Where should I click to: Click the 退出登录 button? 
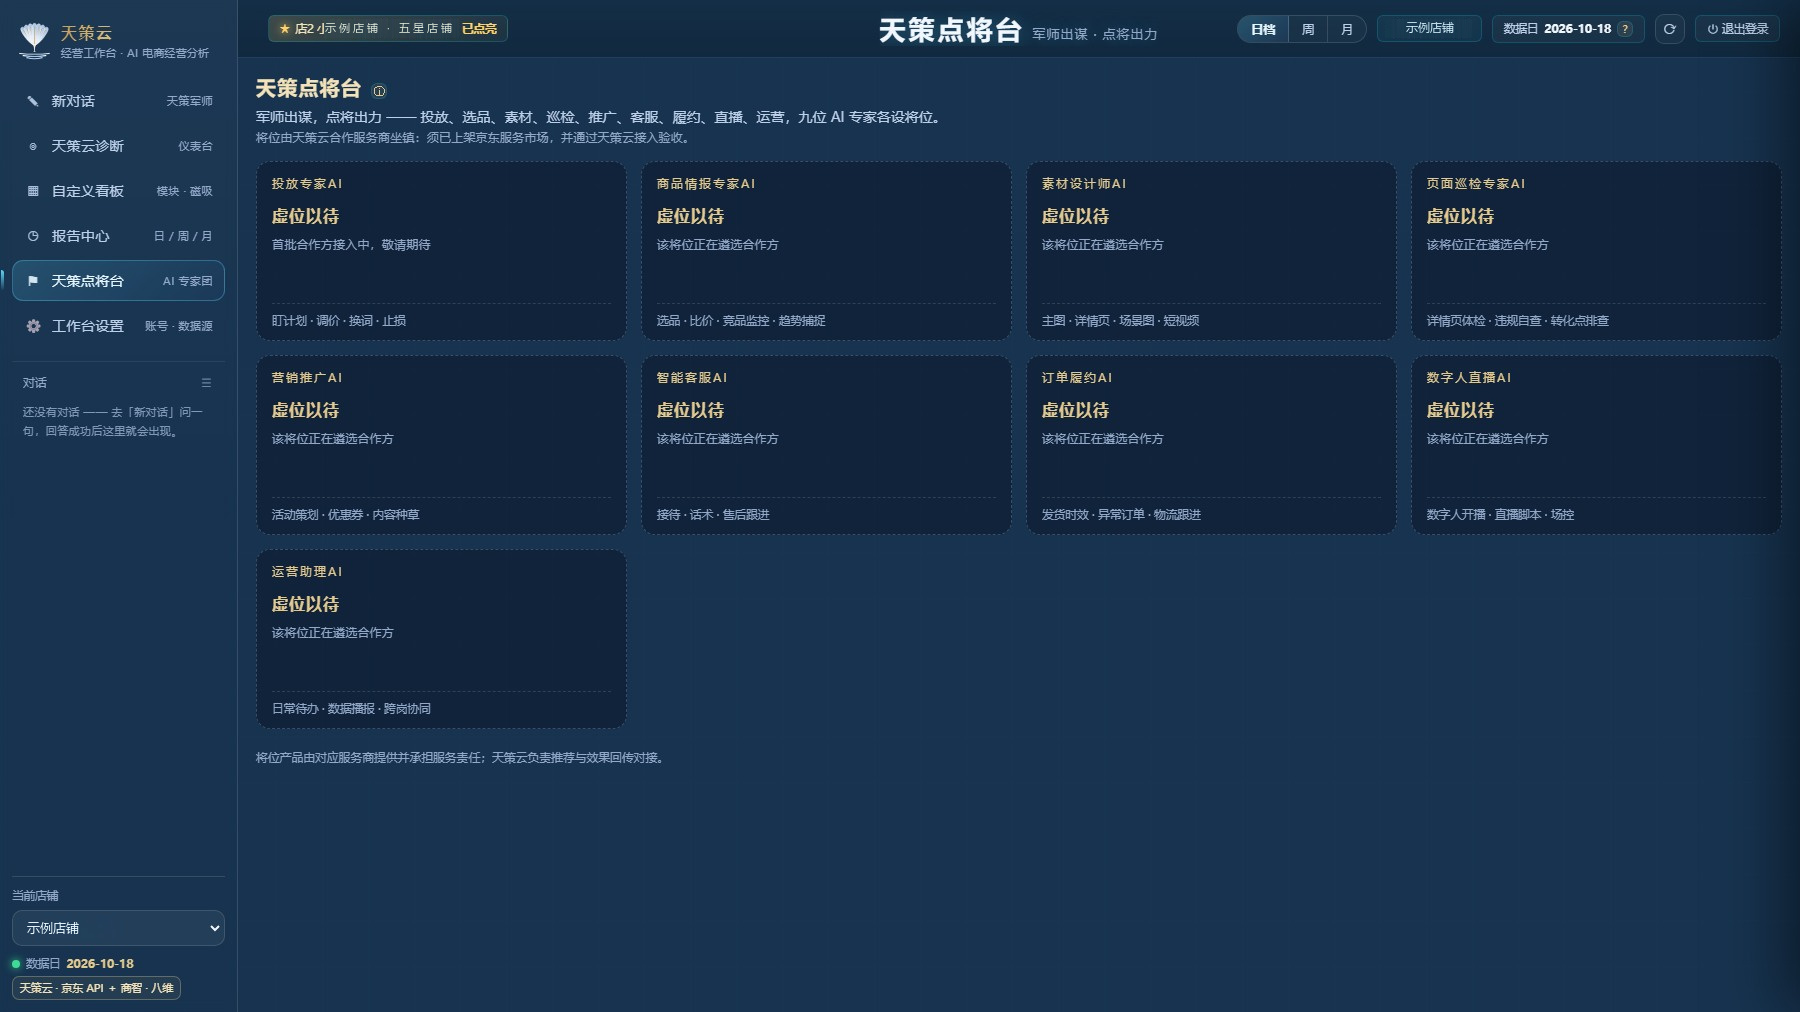pos(1737,29)
